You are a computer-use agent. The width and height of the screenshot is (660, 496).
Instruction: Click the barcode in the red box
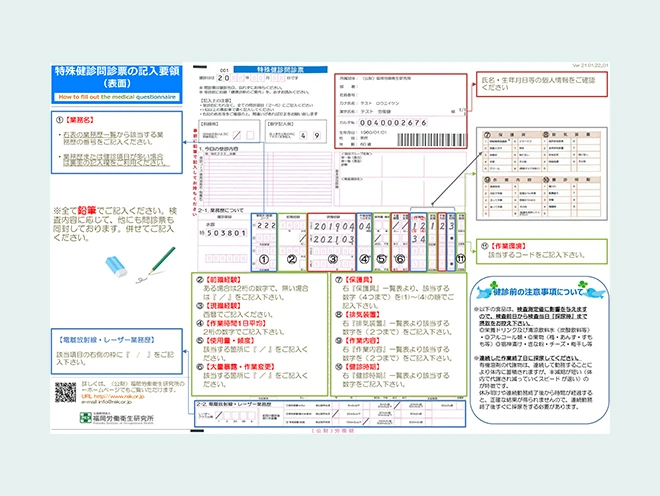click(431, 140)
